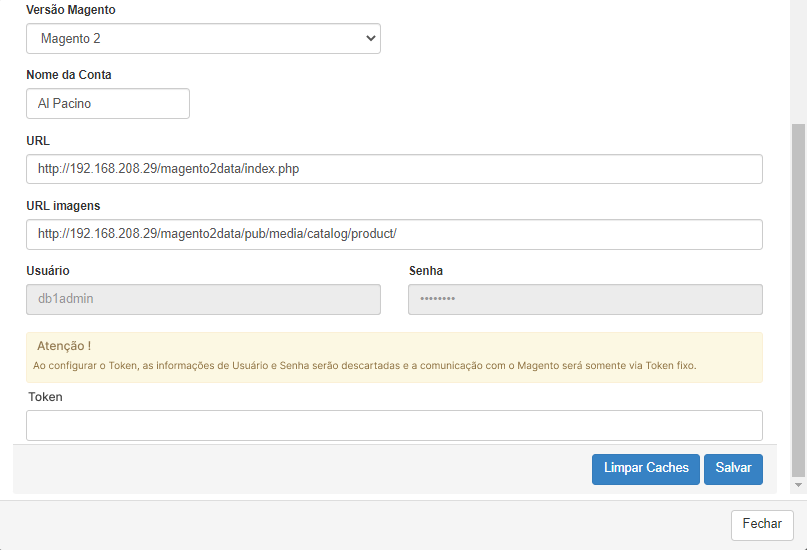Save settings with the Salvar button
The image size is (807, 550).
tap(733, 469)
